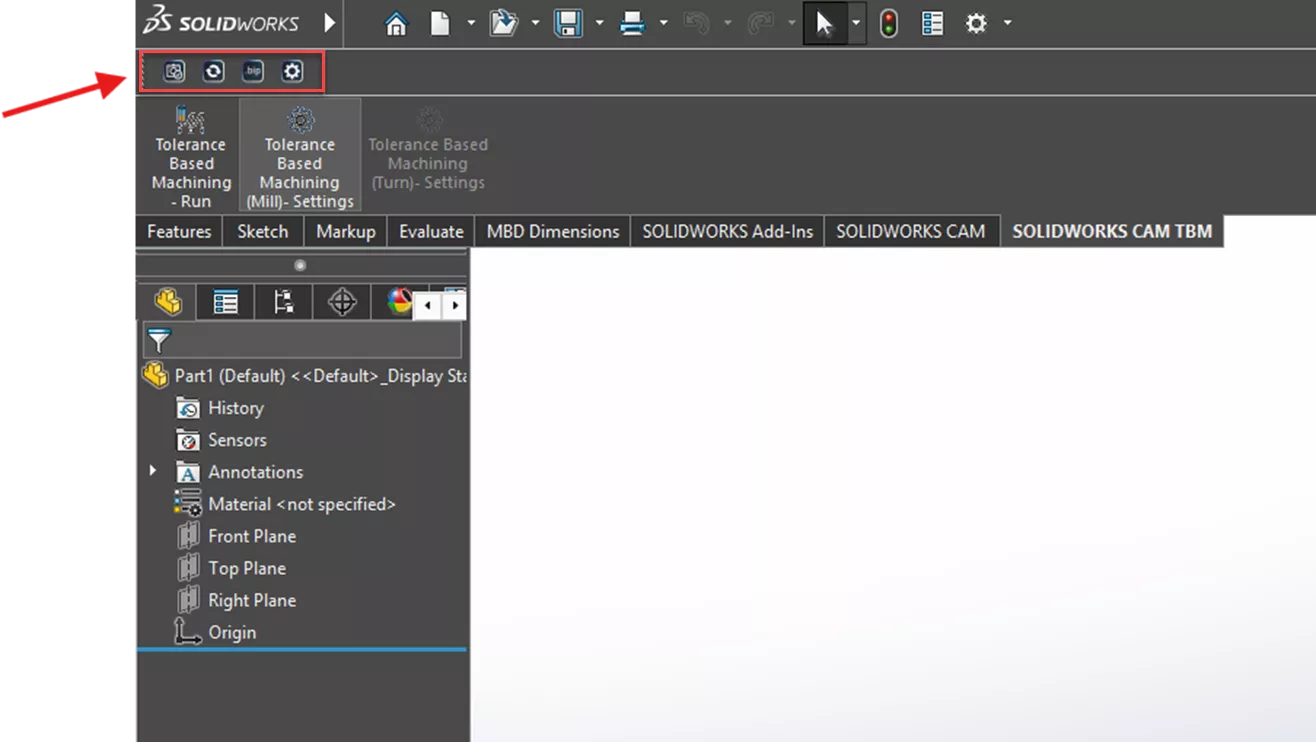
Task: Open the PropertyManager tab icon
Action: click(x=226, y=302)
